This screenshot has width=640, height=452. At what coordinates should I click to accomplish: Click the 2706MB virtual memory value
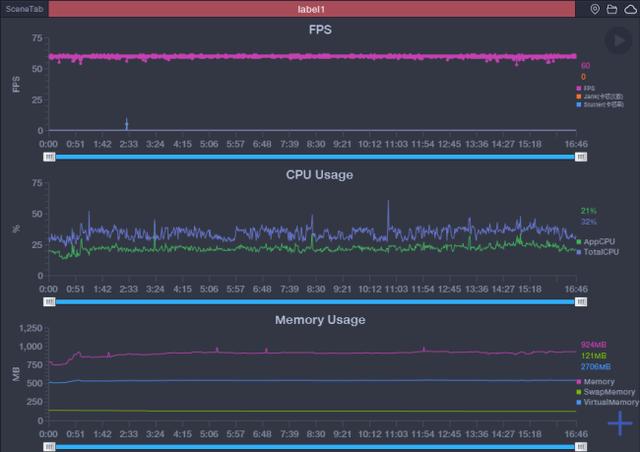pyautogui.click(x=596, y=367)
